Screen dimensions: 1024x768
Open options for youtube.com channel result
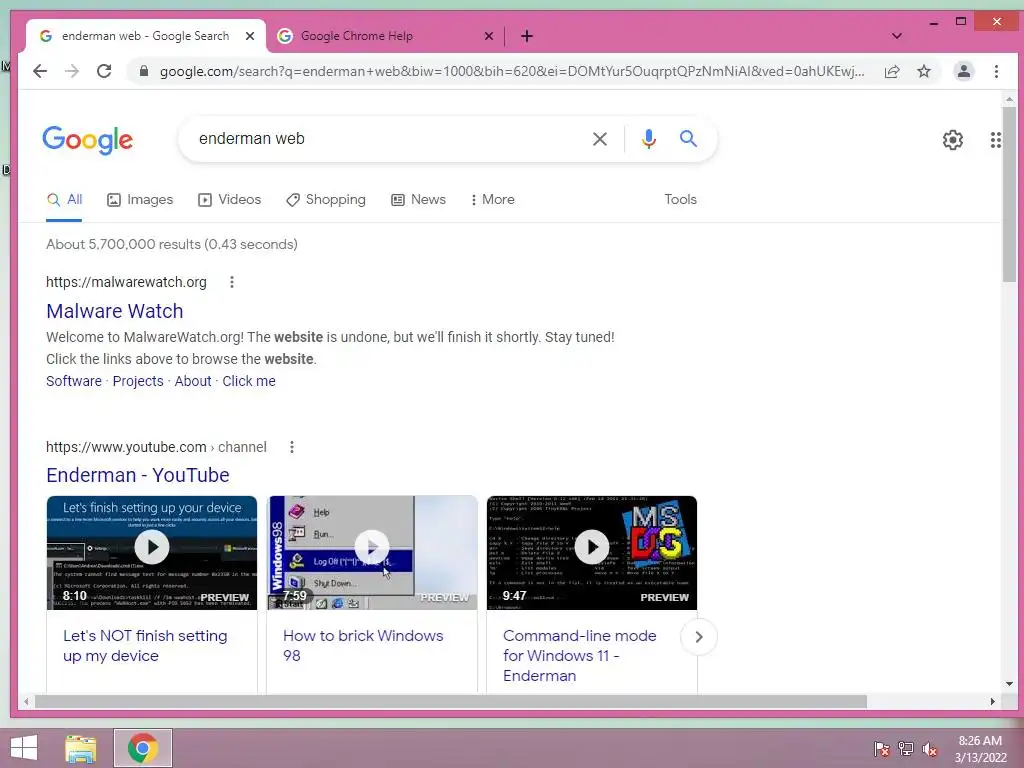click(292, 447)
